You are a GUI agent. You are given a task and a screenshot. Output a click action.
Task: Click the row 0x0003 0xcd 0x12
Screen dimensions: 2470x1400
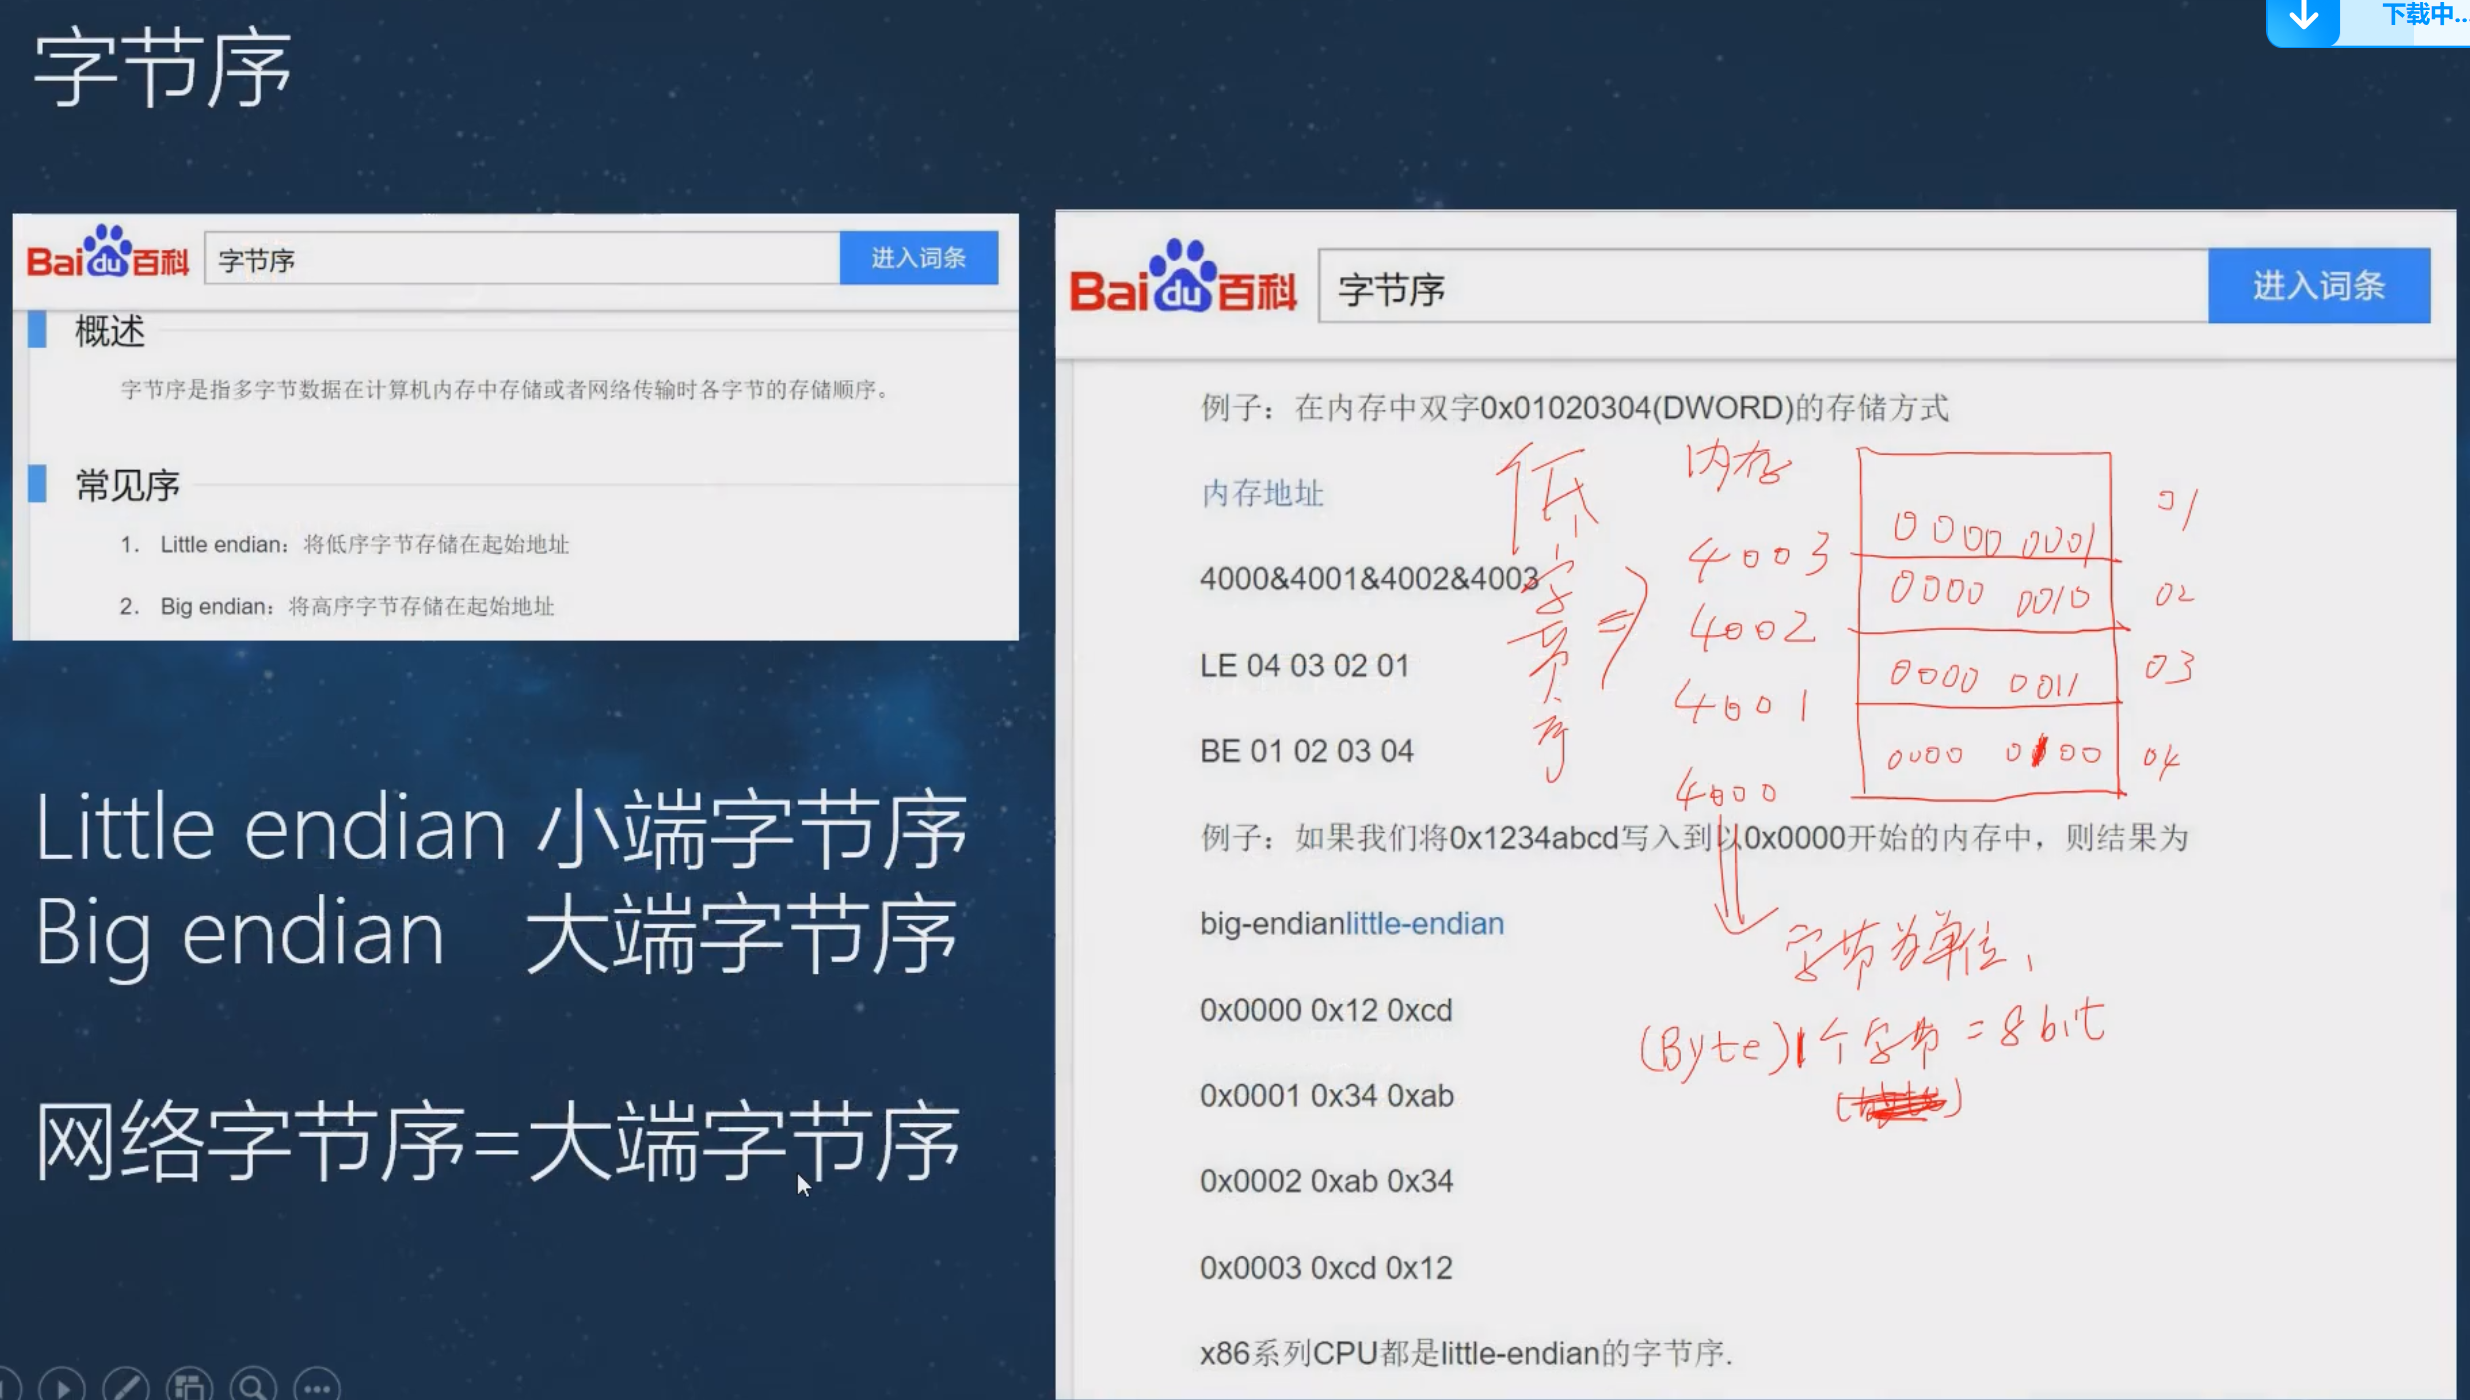coord(1326,1268)
